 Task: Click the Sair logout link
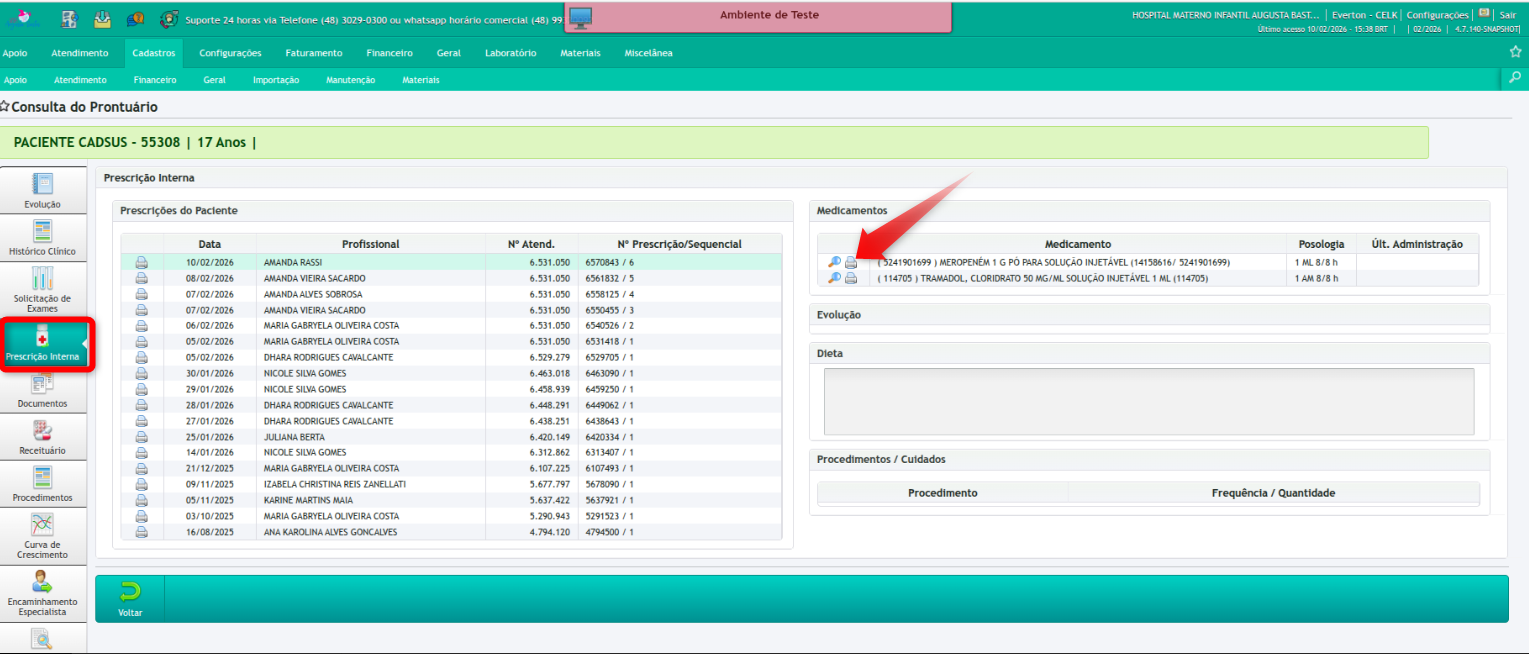[1508, 15]
